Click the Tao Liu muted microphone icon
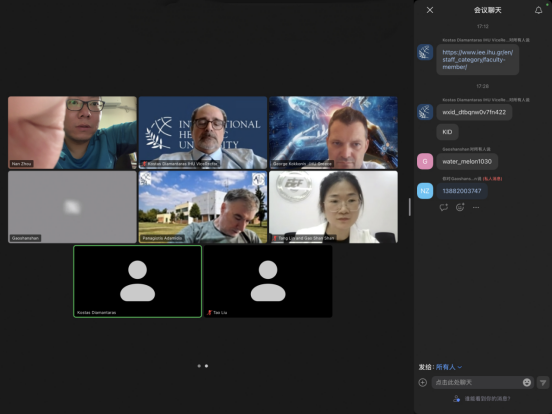This screenshot has height=414, width=552. click(x=209, y=313)
